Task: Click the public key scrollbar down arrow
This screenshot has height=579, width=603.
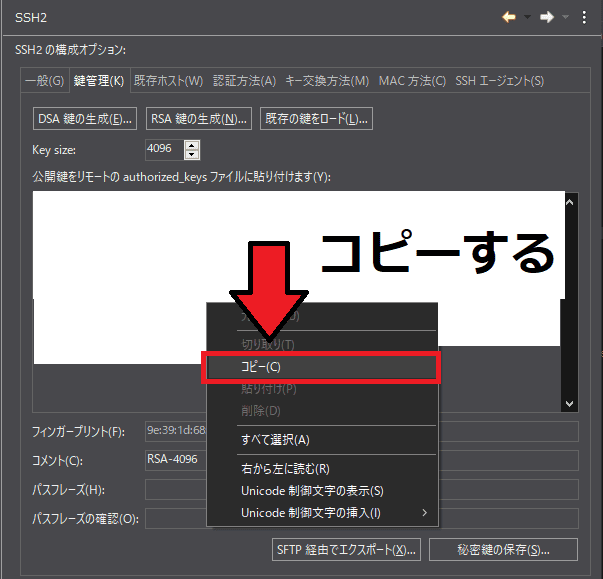Action: [570, 403]
